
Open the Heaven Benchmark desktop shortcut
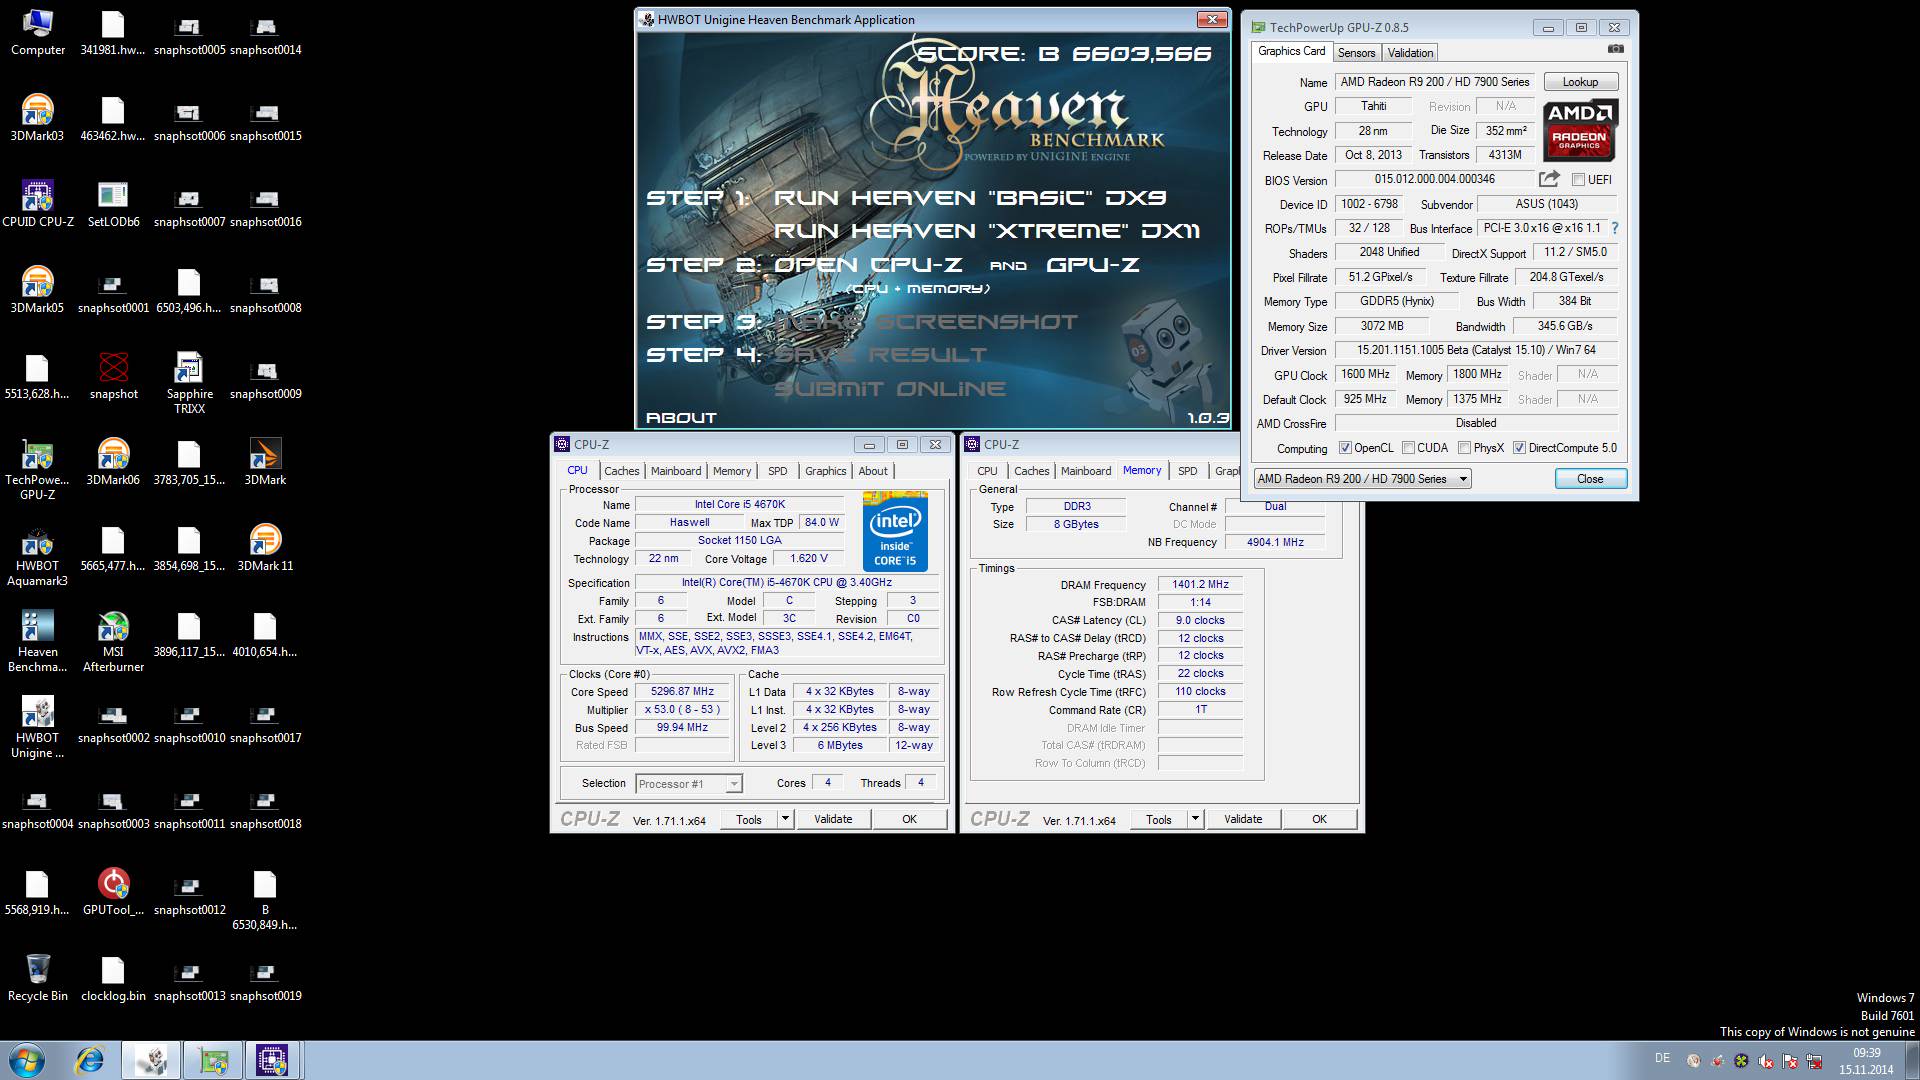(38, 641)
